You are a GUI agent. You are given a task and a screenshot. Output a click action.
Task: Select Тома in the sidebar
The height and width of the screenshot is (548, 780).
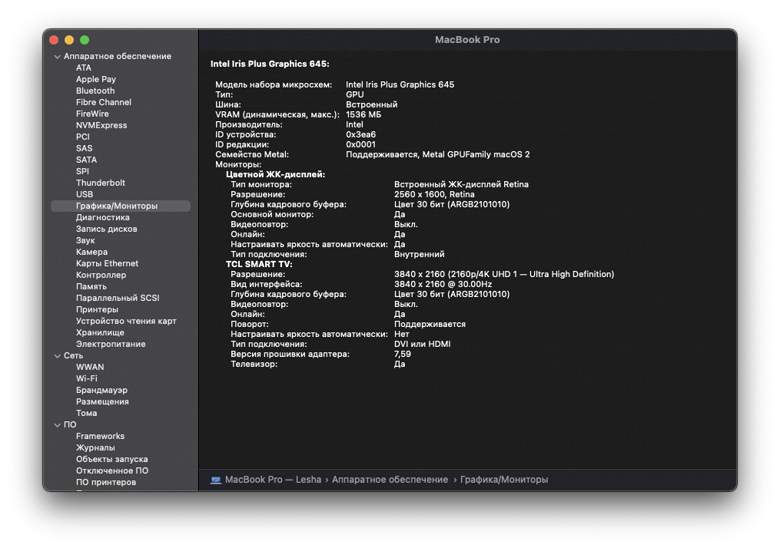[86, 413]
